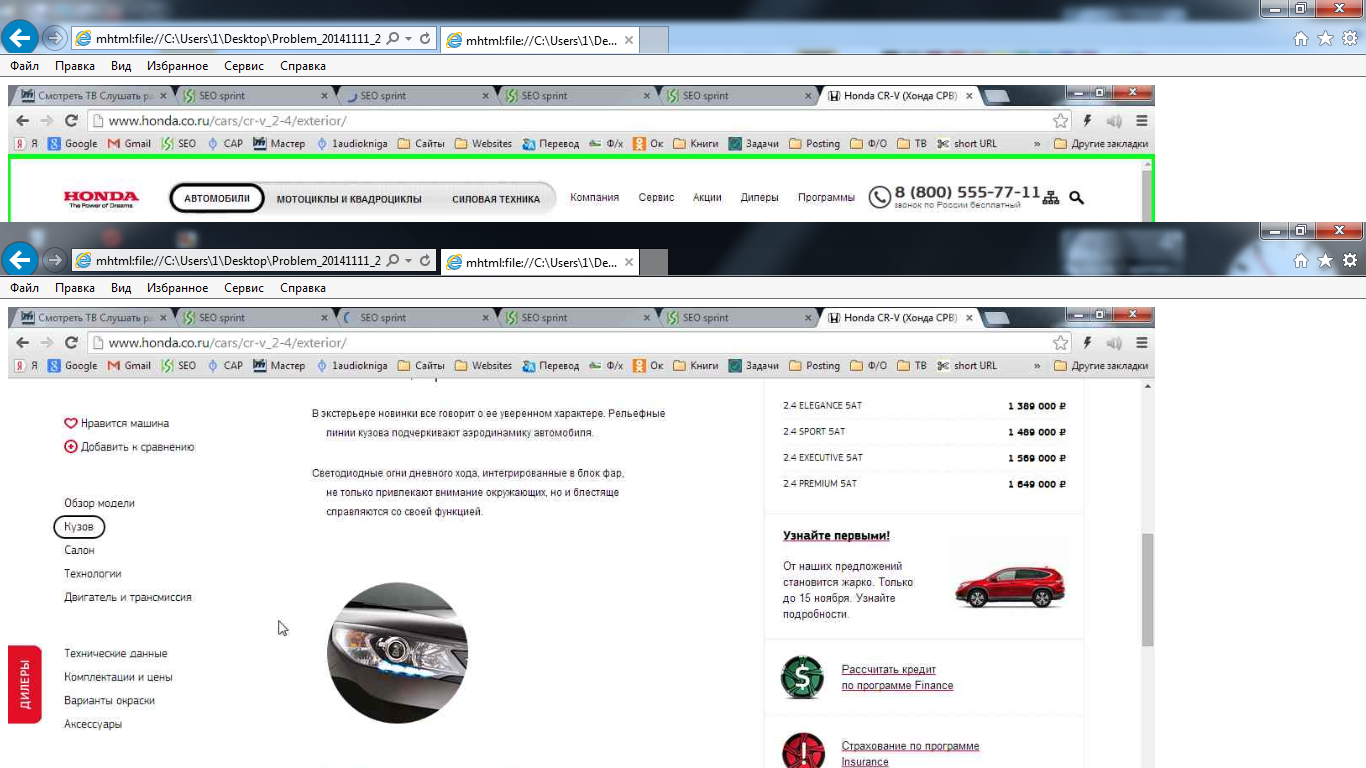Refresh page in the topmost IE address bar
Image resolution: width=1366 pixels, height=768 pixels.
(x=425, y=38)
